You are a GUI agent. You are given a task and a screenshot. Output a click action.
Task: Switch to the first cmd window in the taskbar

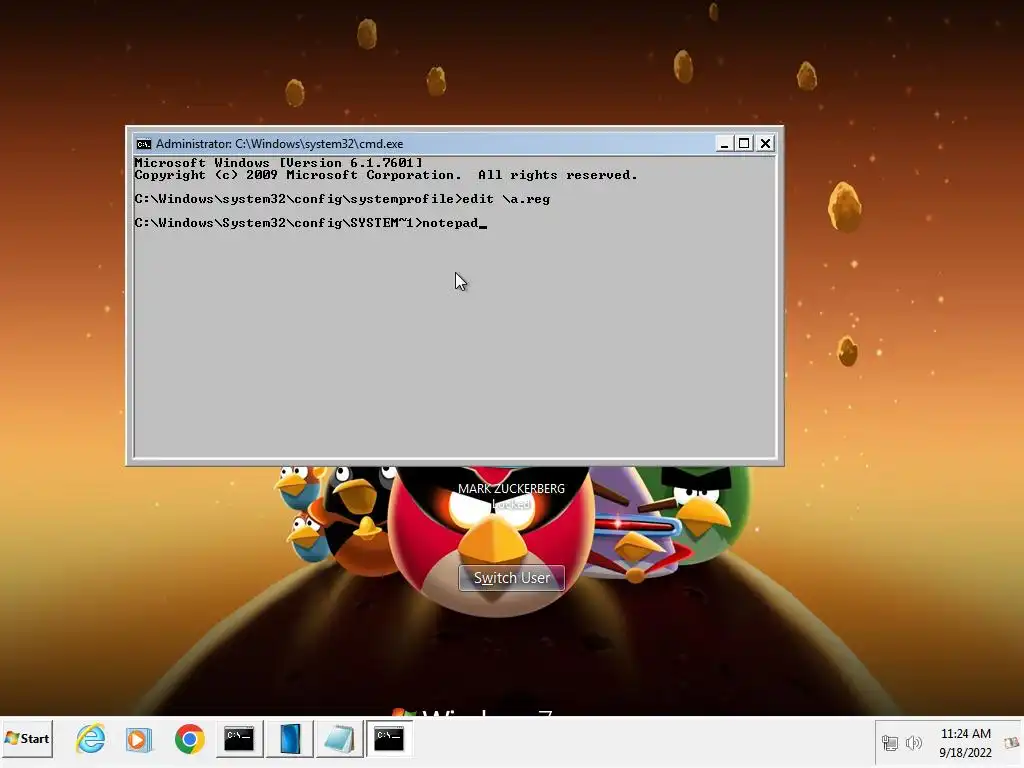[239, 739]
